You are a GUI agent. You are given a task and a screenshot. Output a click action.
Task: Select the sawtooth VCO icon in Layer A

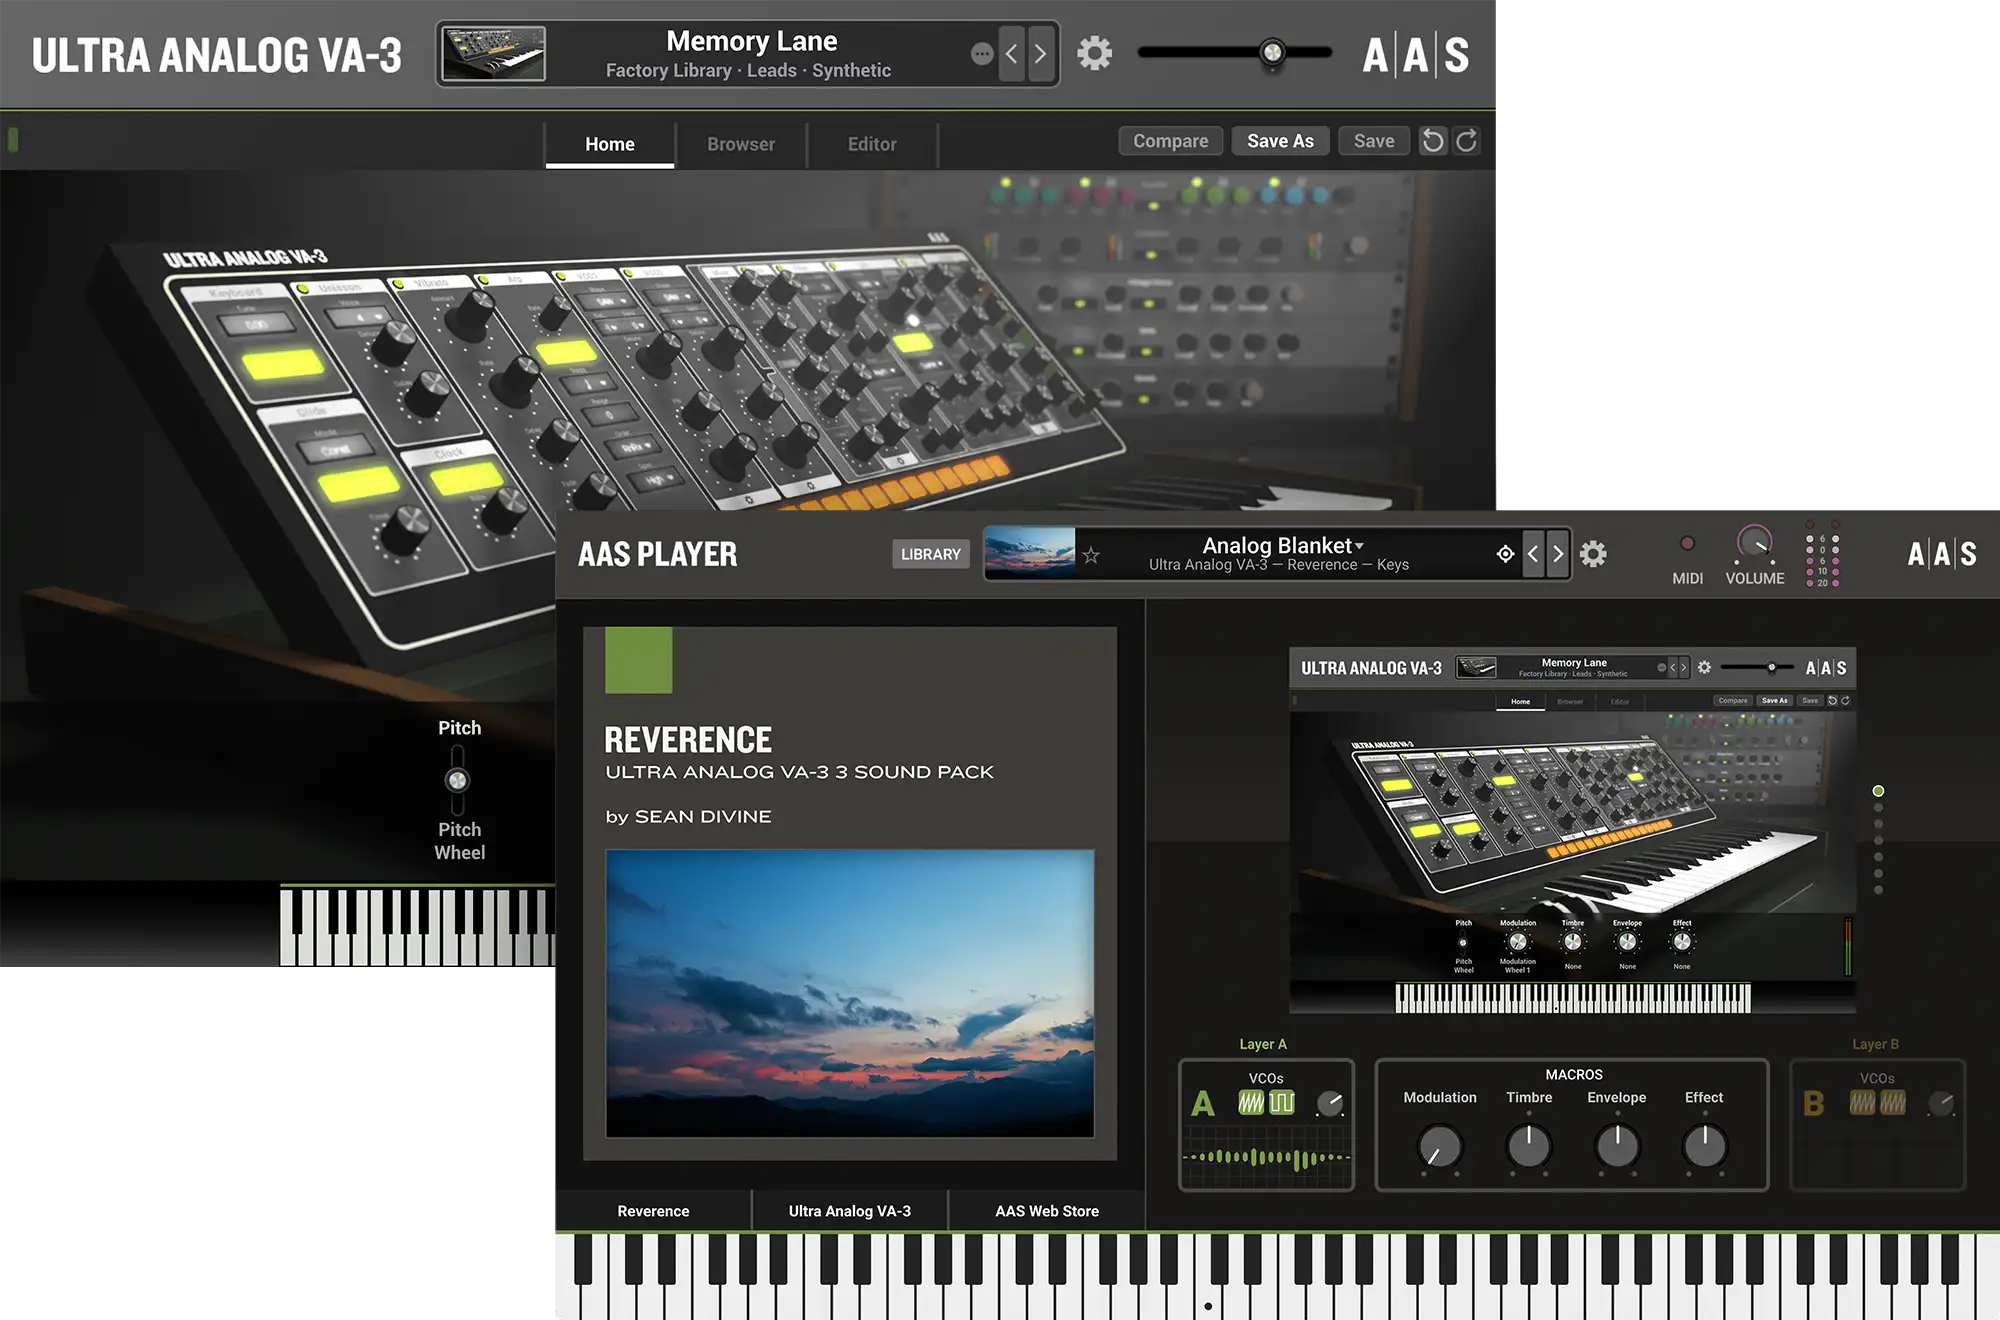1251,1103
